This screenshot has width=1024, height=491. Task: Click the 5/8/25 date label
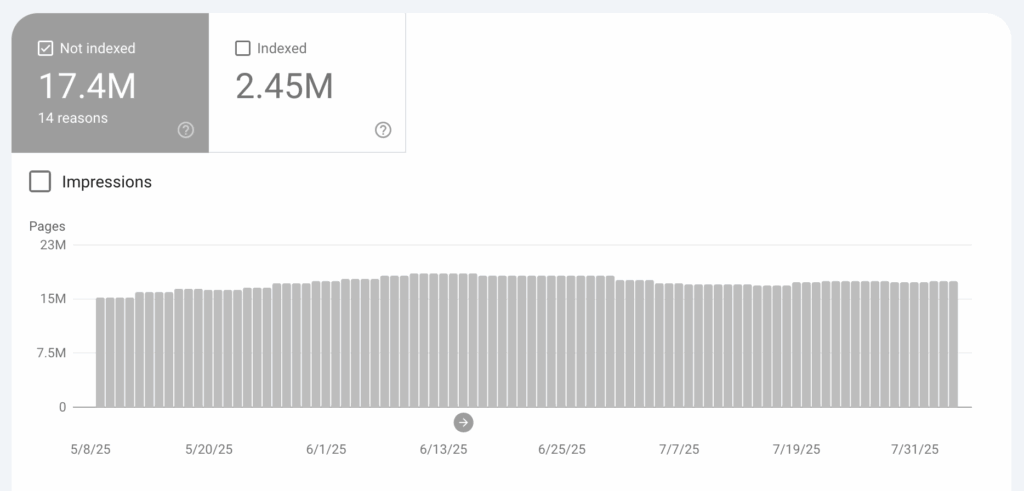tap(91, 449)
